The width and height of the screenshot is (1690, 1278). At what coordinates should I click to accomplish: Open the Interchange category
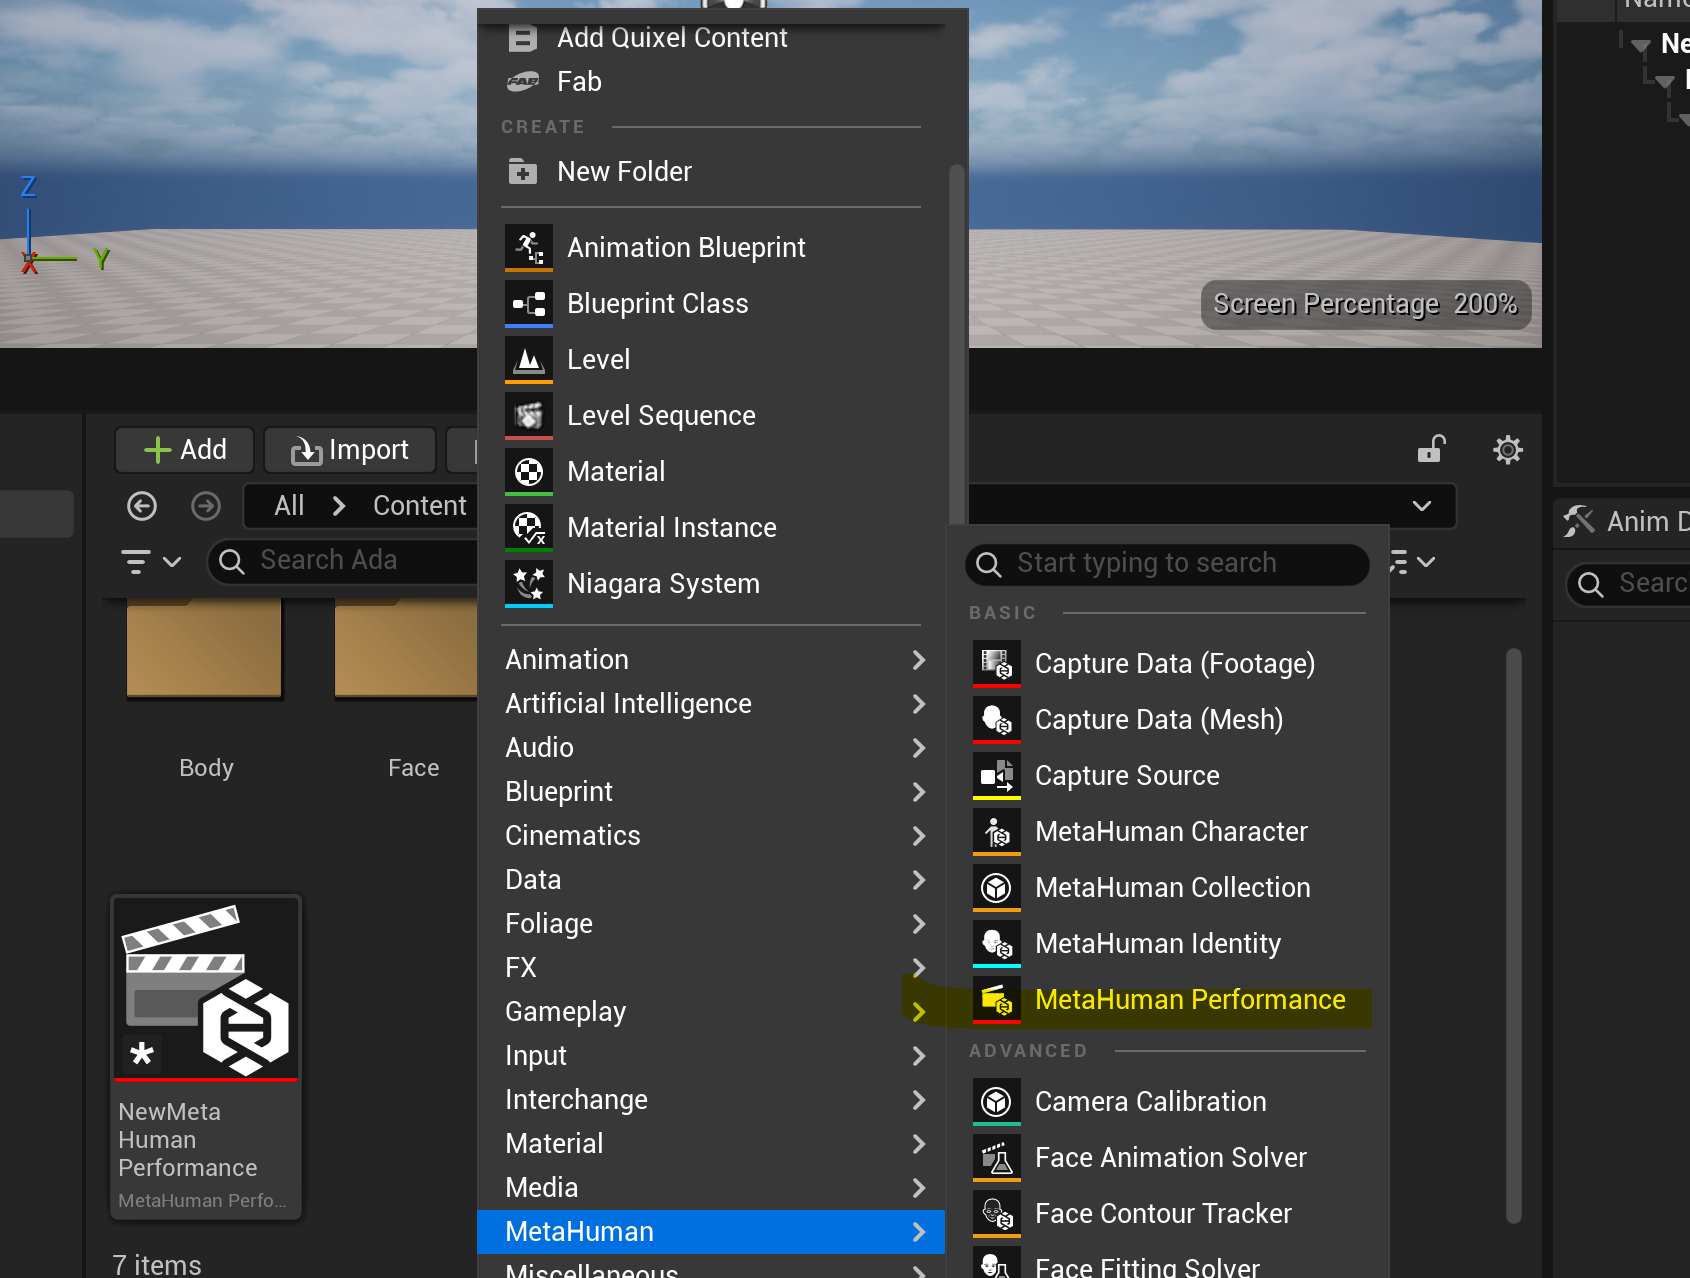[711, 1100]
